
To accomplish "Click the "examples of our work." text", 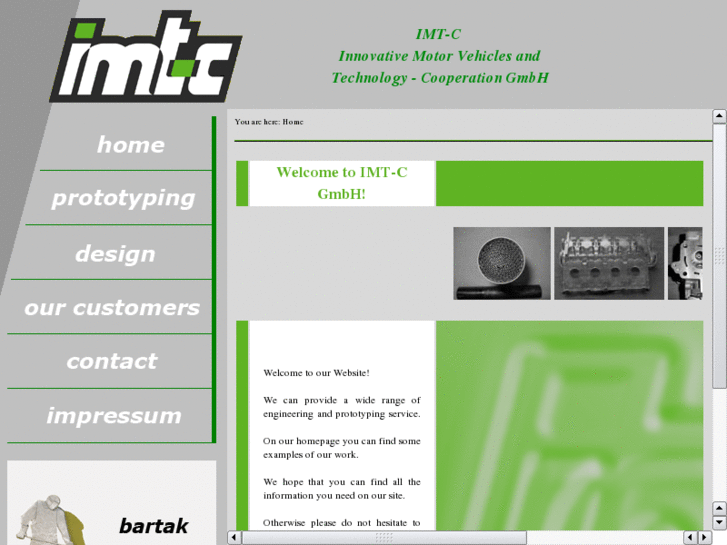I will coord(311,455).
